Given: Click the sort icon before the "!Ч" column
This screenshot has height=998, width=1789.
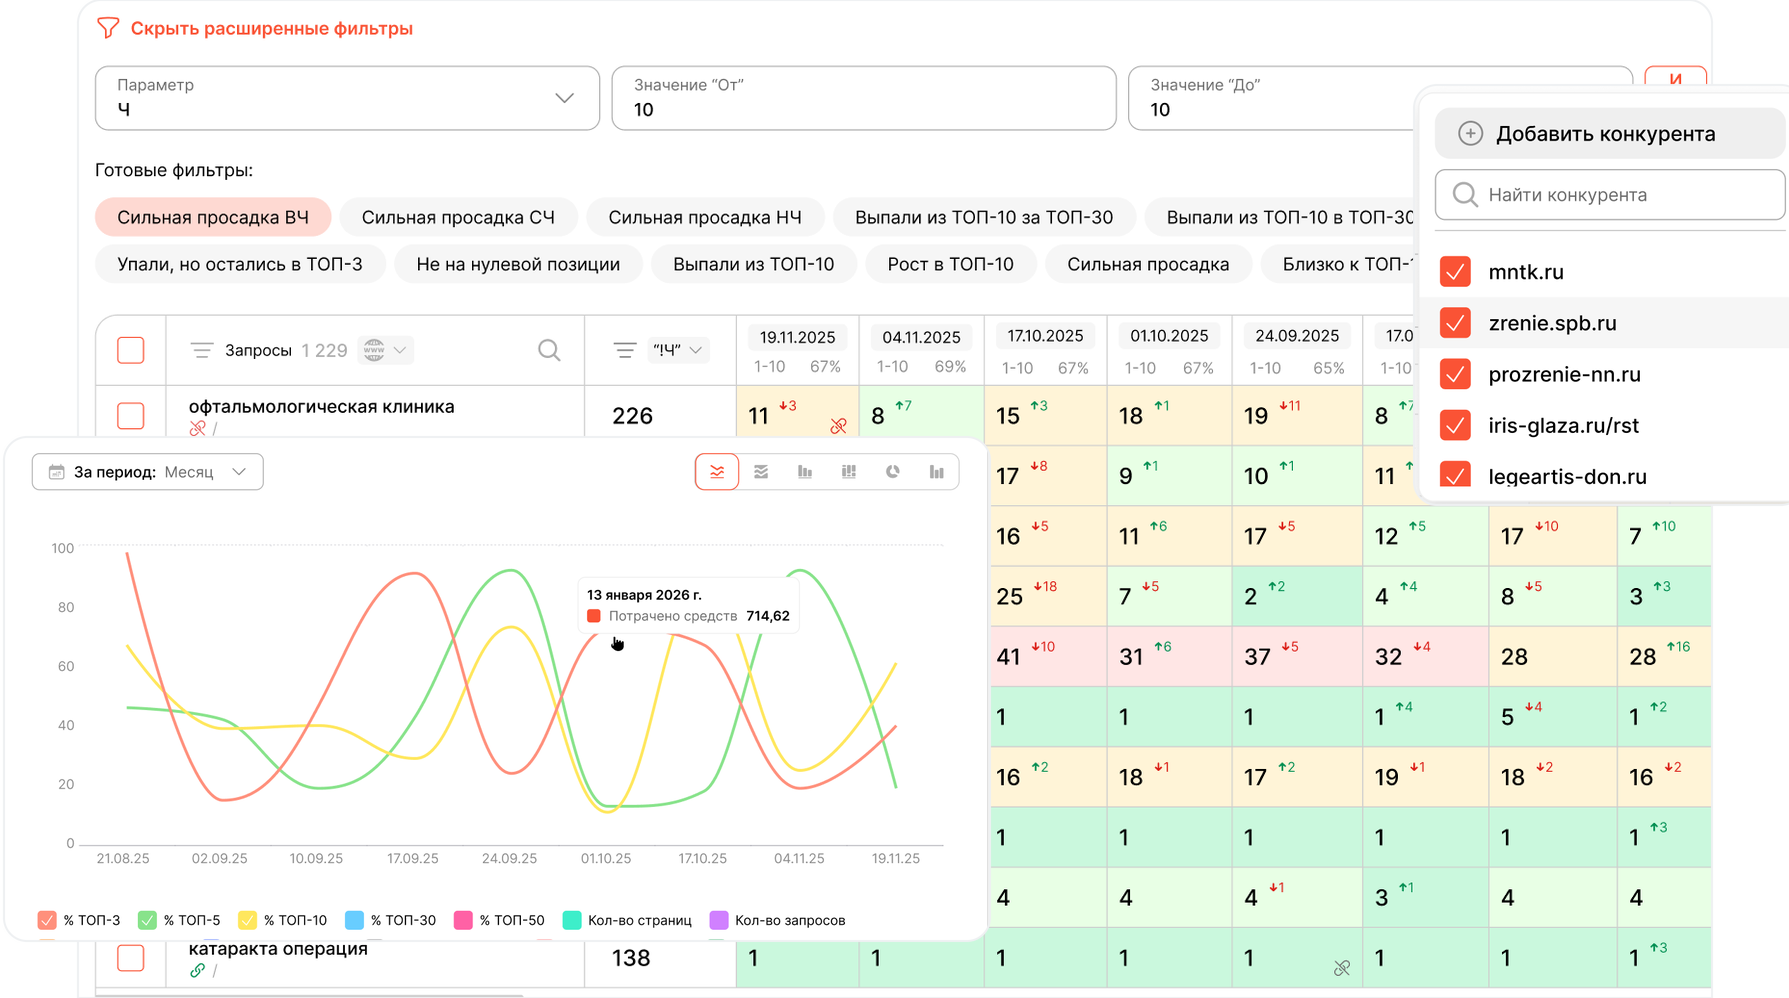Looking at the screenshot, I should click(625, 350).
